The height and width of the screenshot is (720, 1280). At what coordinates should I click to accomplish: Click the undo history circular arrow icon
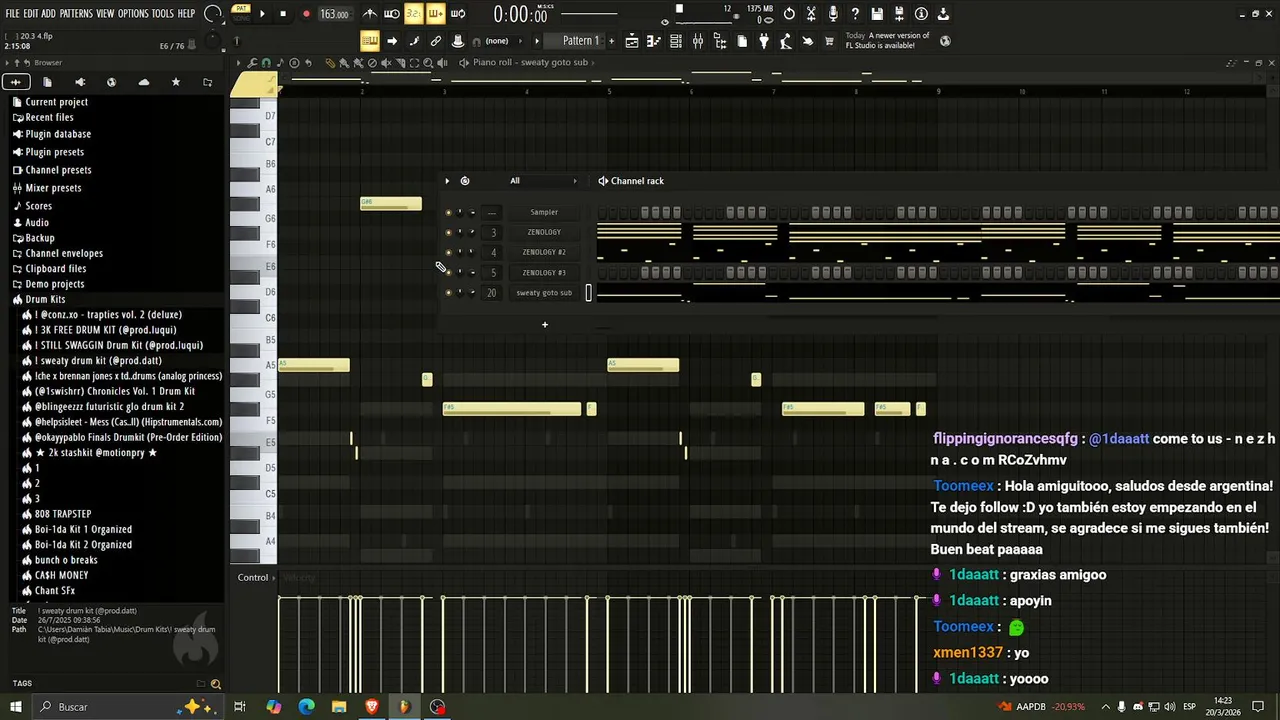click(x=789, y=14)
